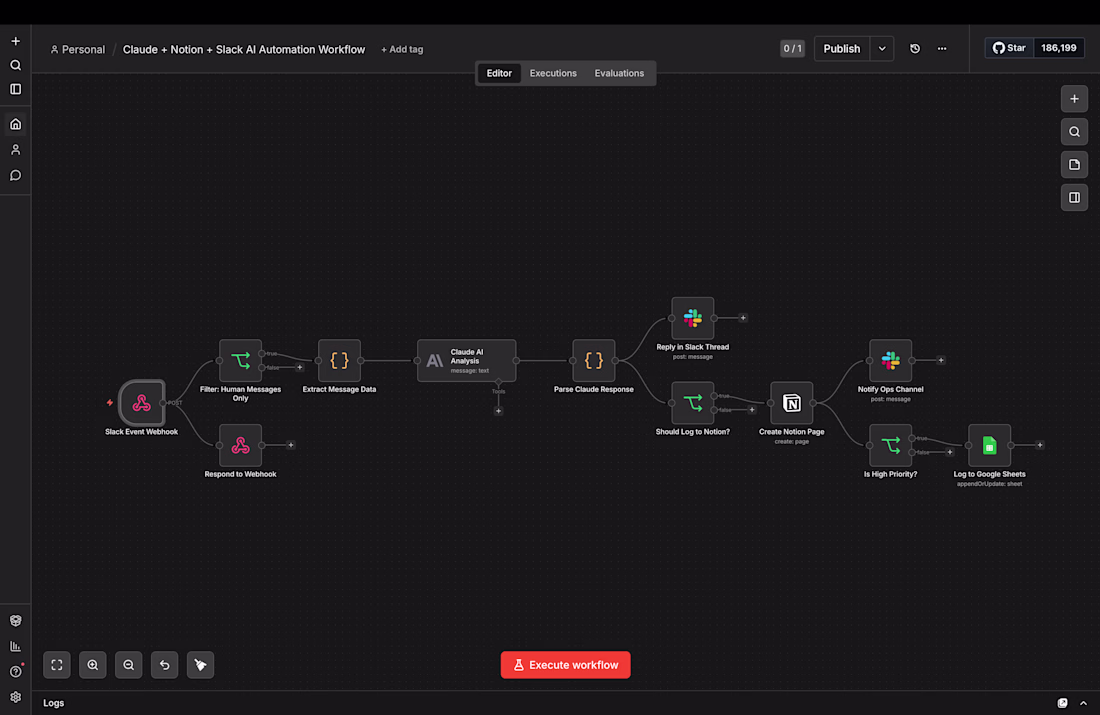Select the Parse Claude Response node

click(593, 361)
